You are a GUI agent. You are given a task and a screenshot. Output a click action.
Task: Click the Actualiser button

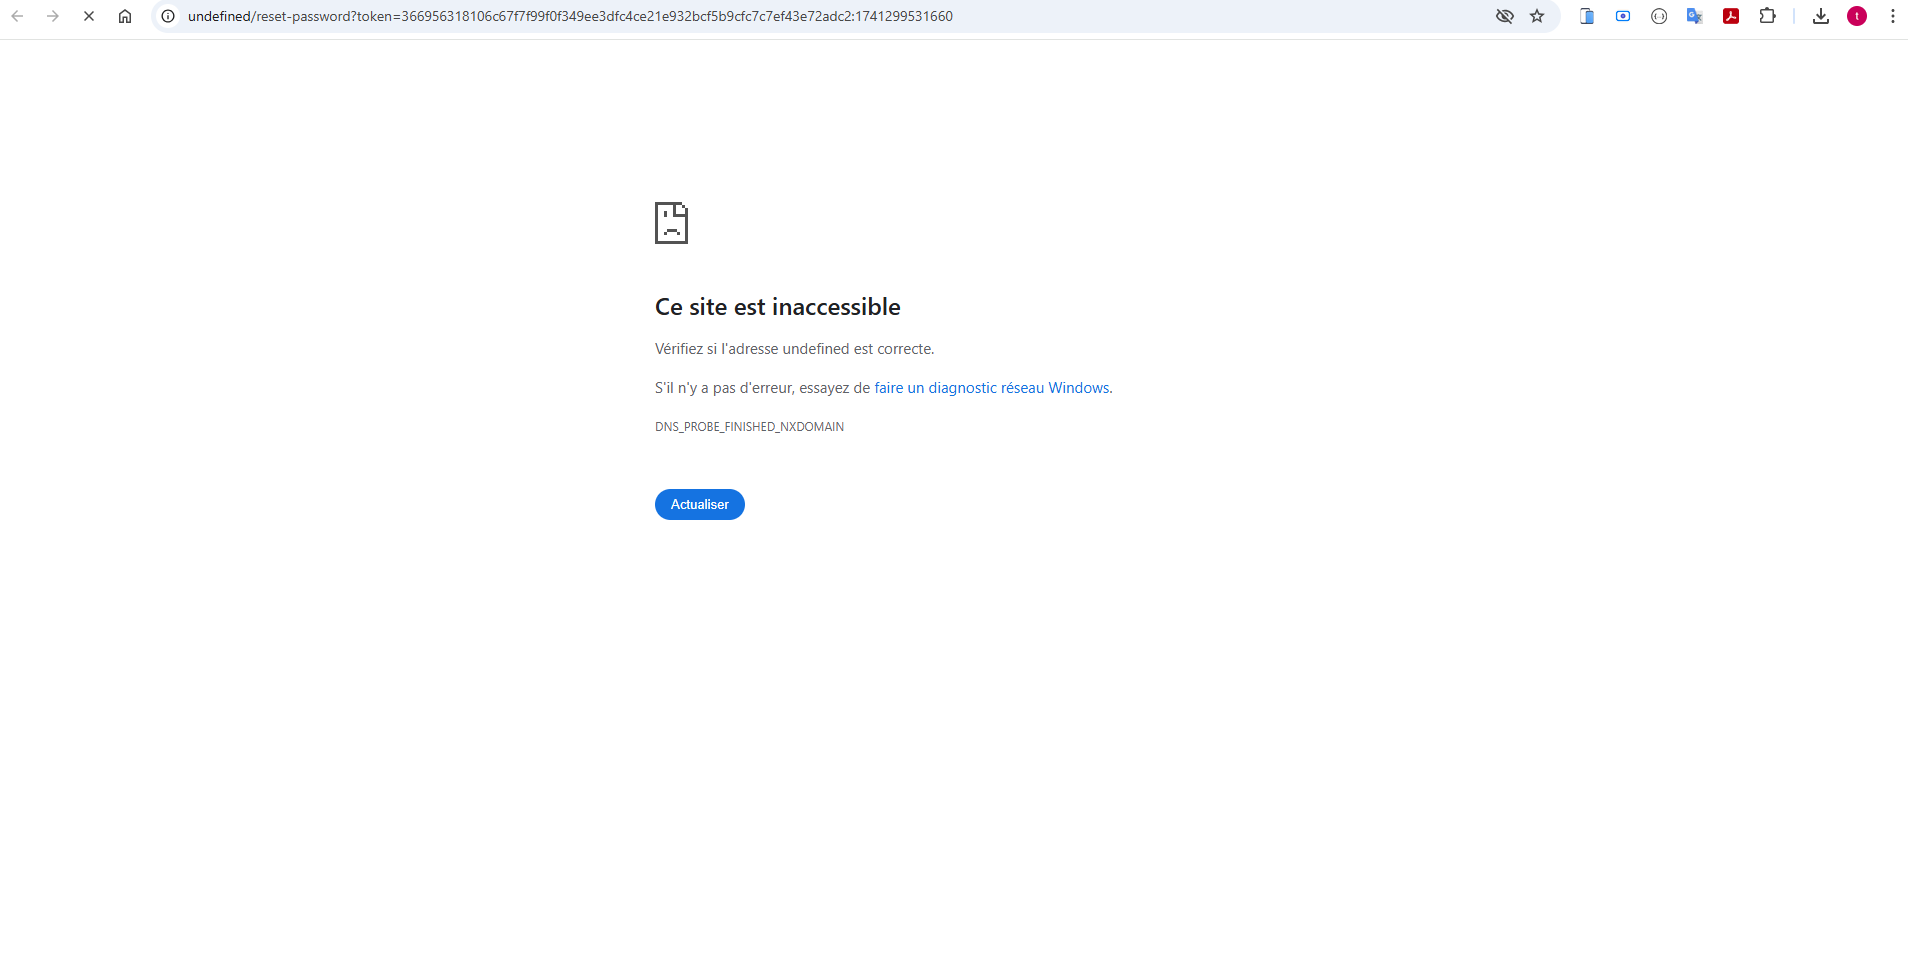coord(699,504)
